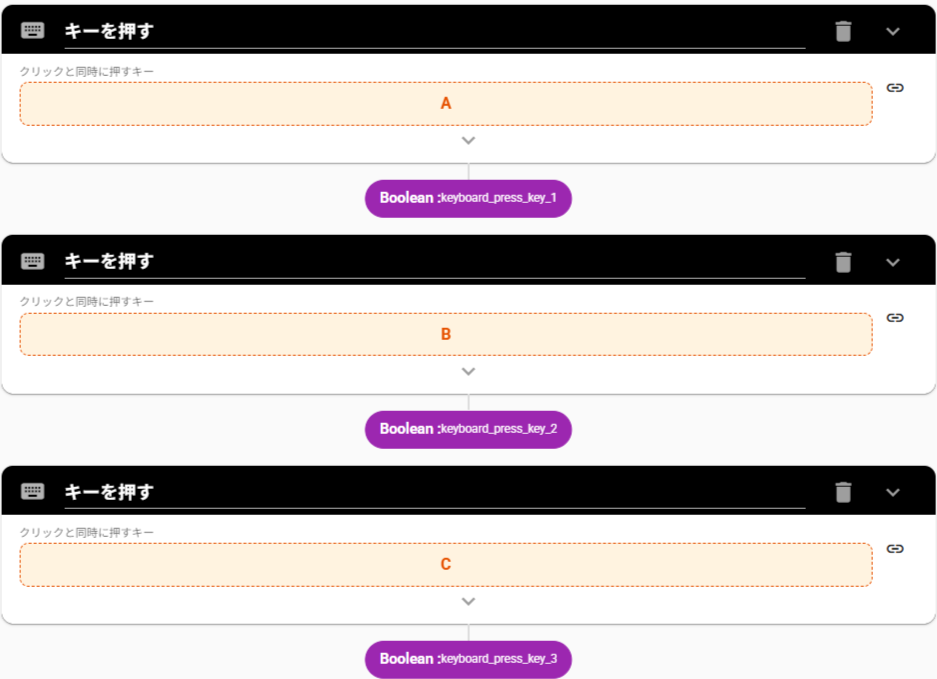Viewport: 937px width, 679px height.
Task: Click link icon beside key B field
Action: (x=895, y=318)
